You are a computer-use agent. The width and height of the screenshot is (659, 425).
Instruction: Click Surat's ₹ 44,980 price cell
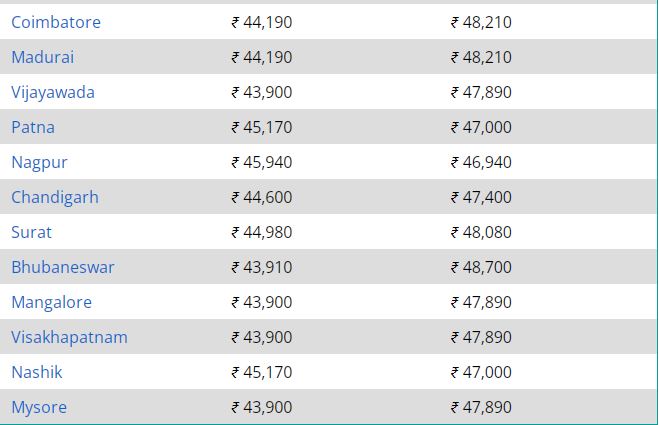tap(262, 232)
